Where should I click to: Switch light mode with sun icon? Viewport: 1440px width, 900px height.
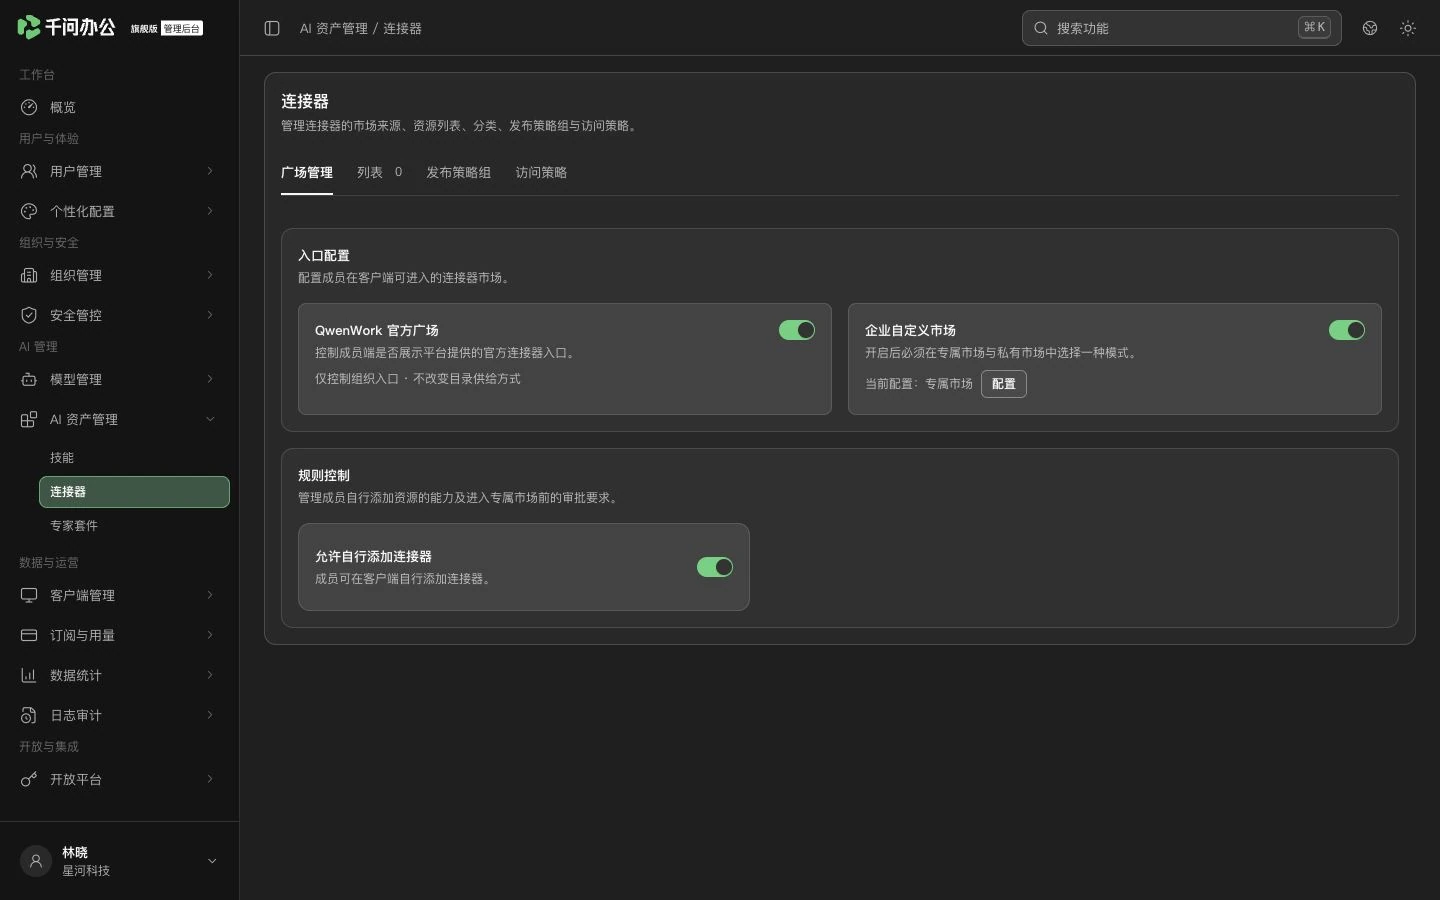tap(1408, 28)
